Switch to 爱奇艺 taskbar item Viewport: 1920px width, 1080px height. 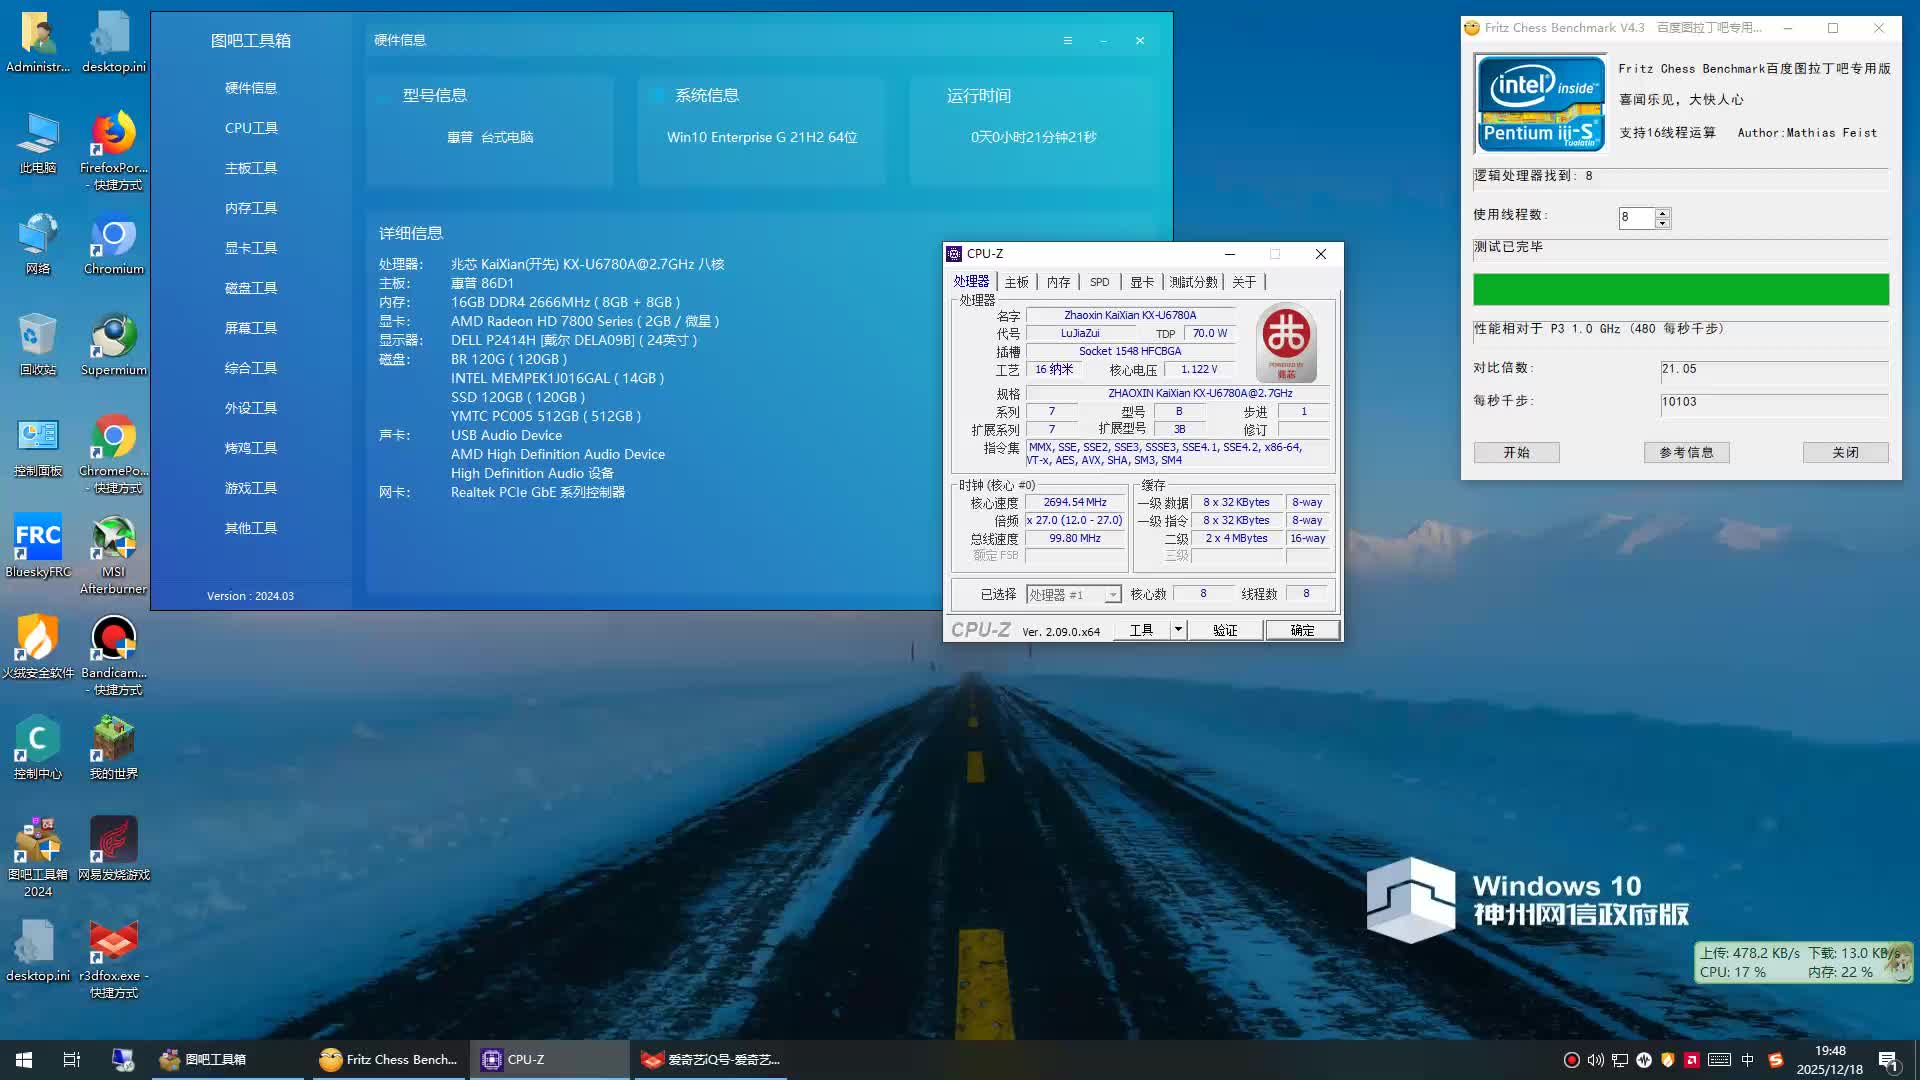711,1060
